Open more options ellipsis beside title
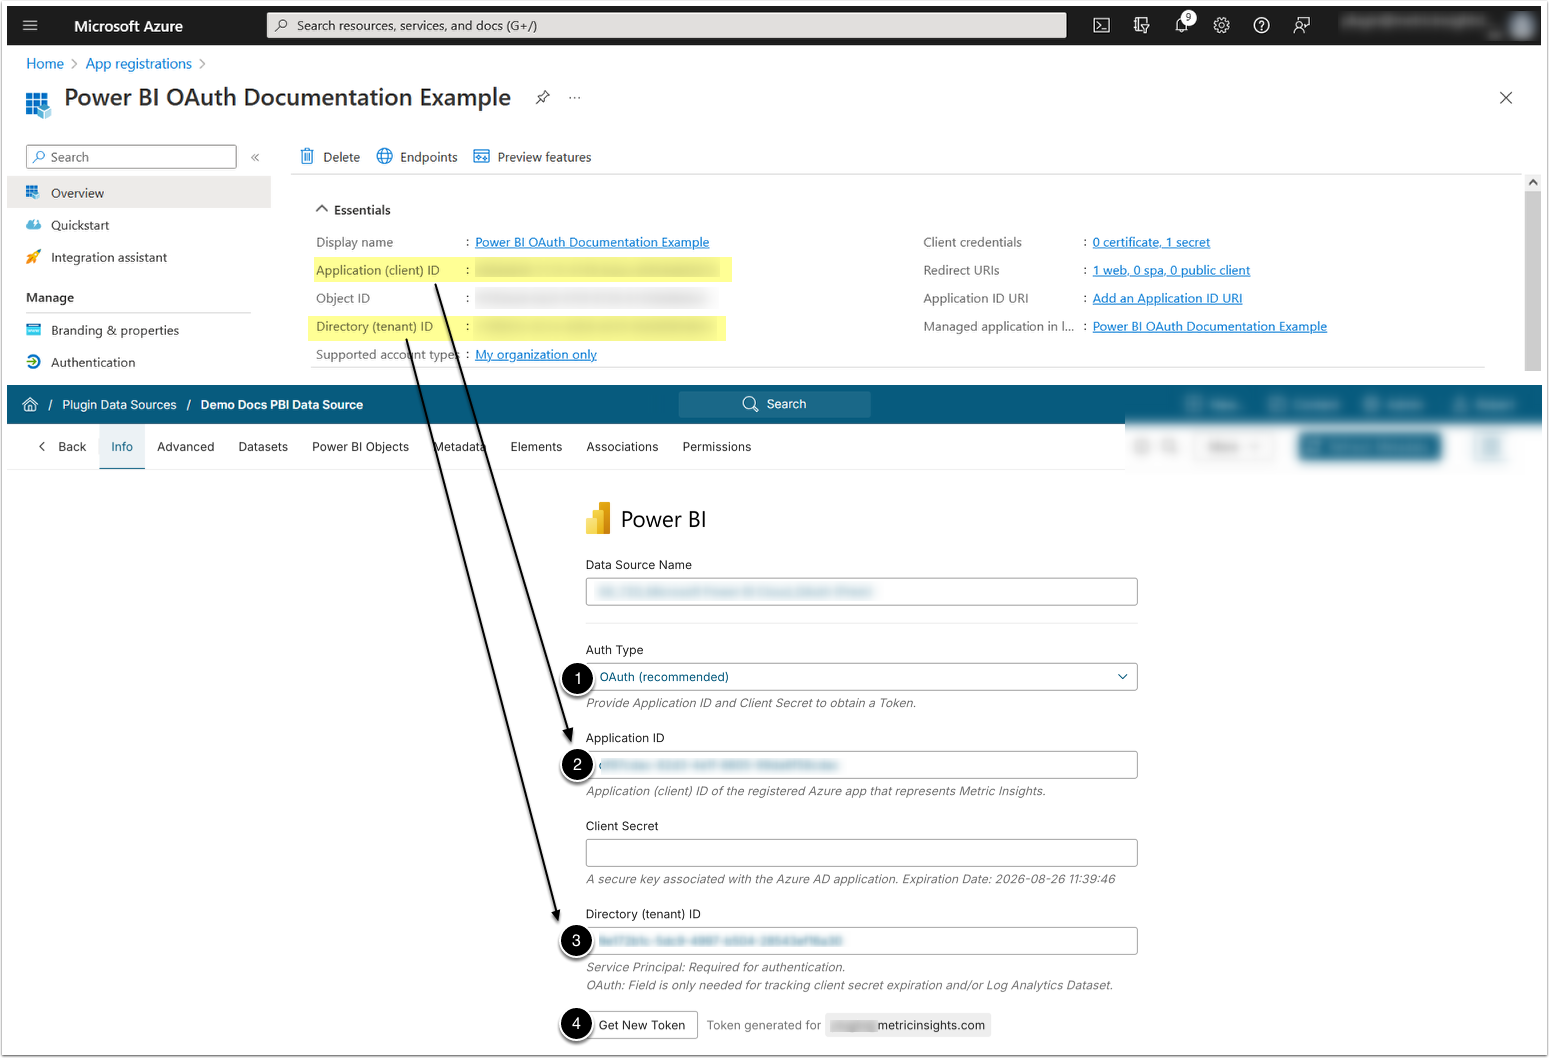Image resolution: width=1549 pixels, height=1058 pixels. pyautogui.click(x=575, y=97)
